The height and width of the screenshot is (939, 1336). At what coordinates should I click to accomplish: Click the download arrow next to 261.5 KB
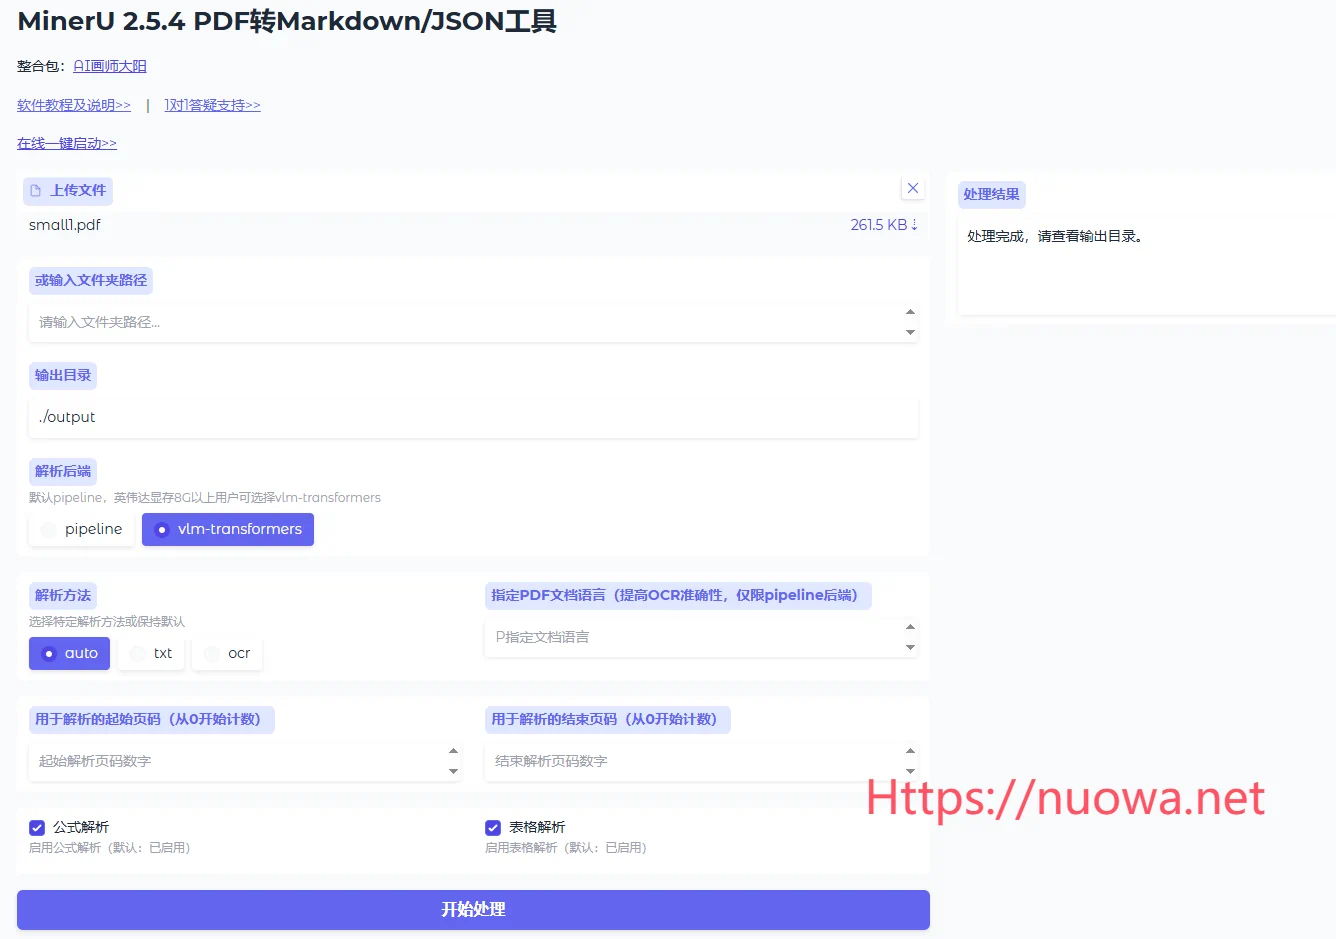[x=914, y=225]
